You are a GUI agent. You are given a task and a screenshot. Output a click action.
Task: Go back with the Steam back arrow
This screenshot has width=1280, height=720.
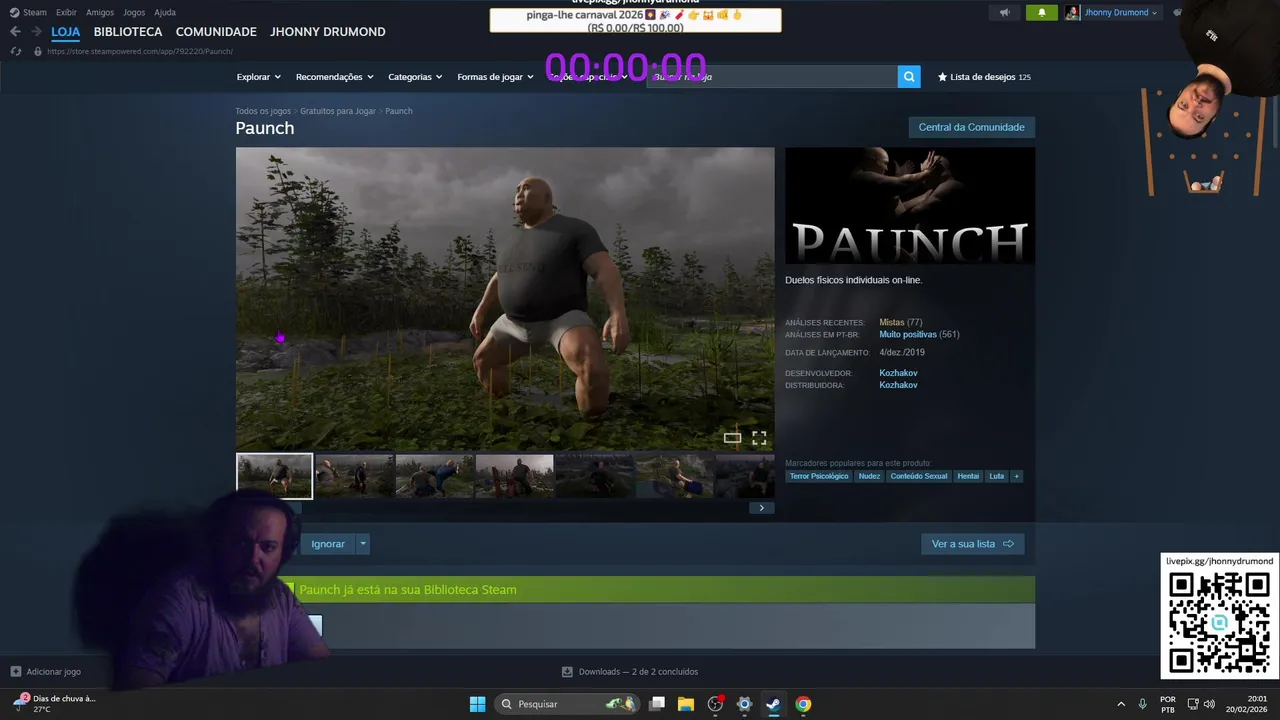tap(15, 32)
